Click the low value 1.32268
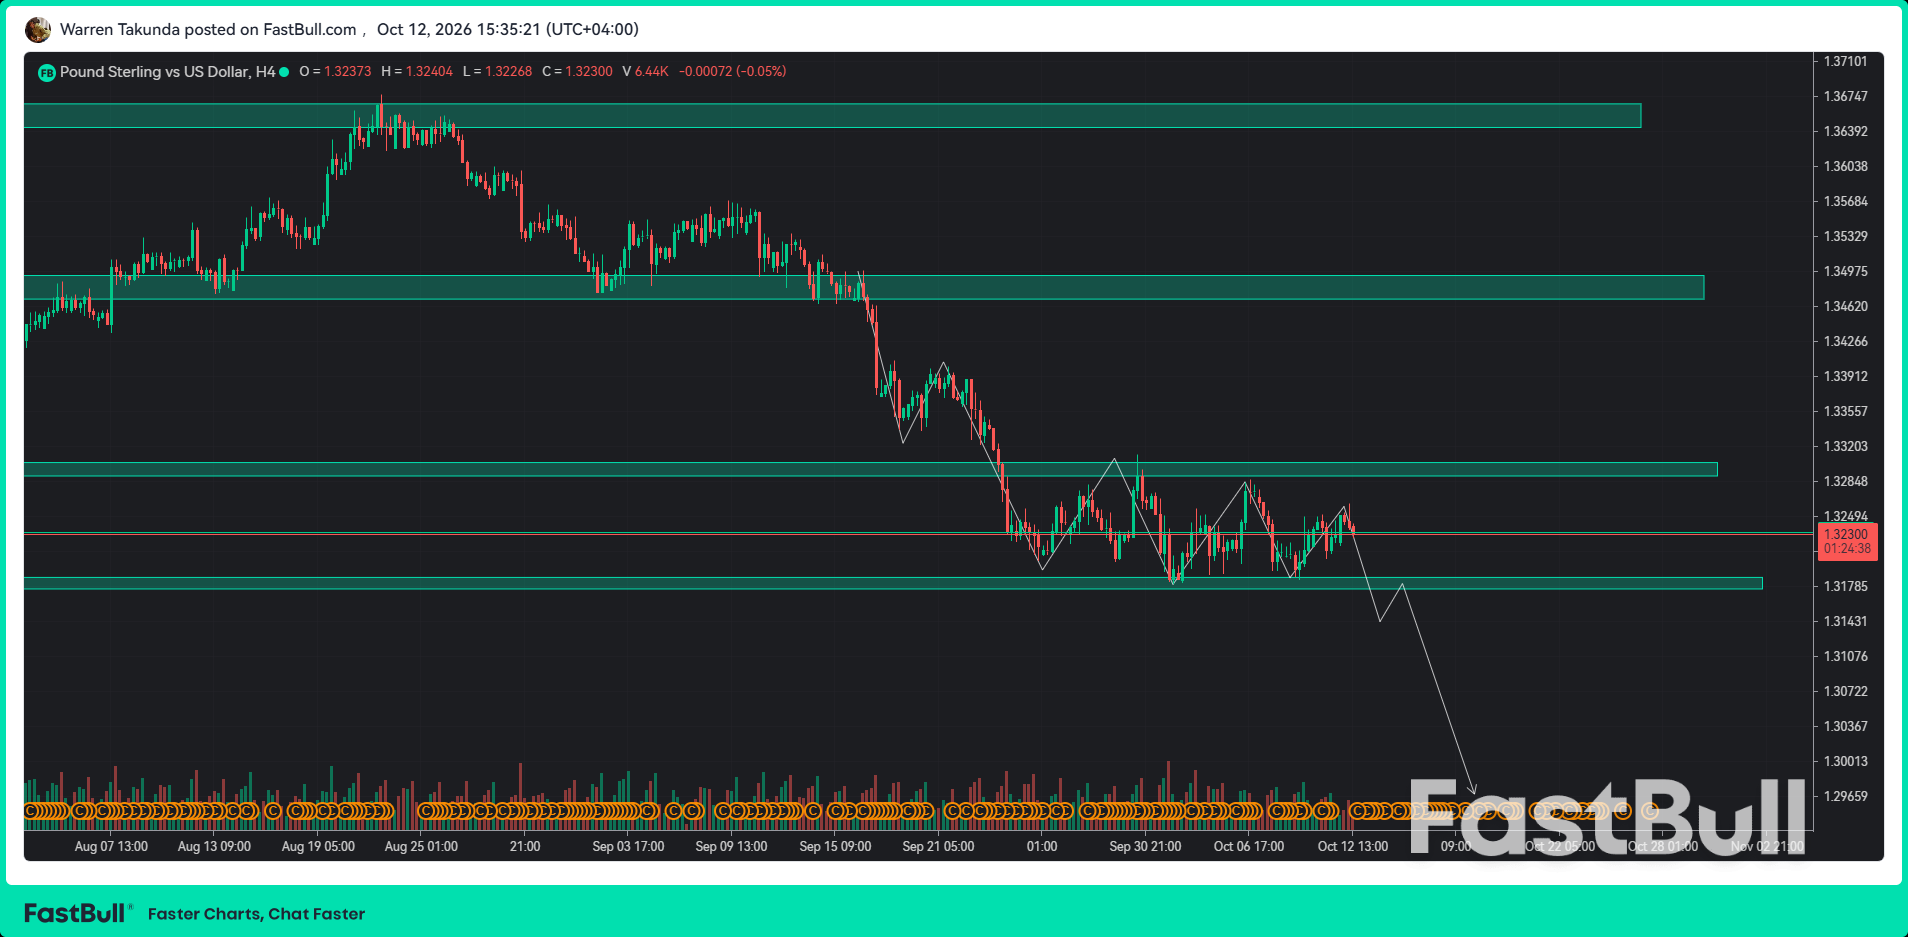The image size is (1908, 937). 508,72
